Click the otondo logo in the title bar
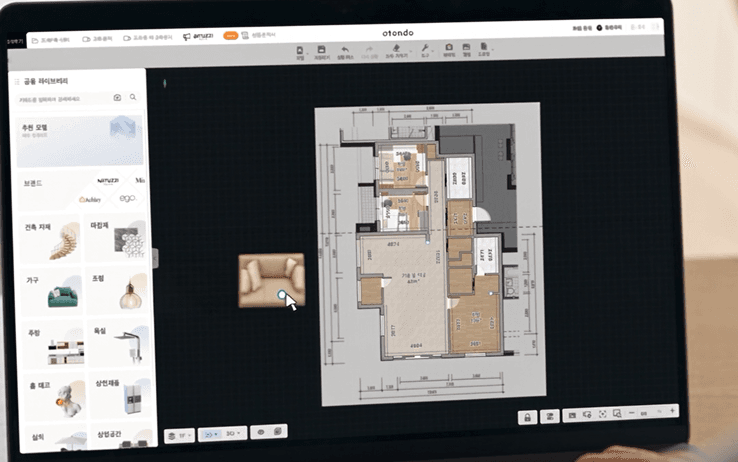The height and width of the screenshot is (462, 738). point(398,33)
